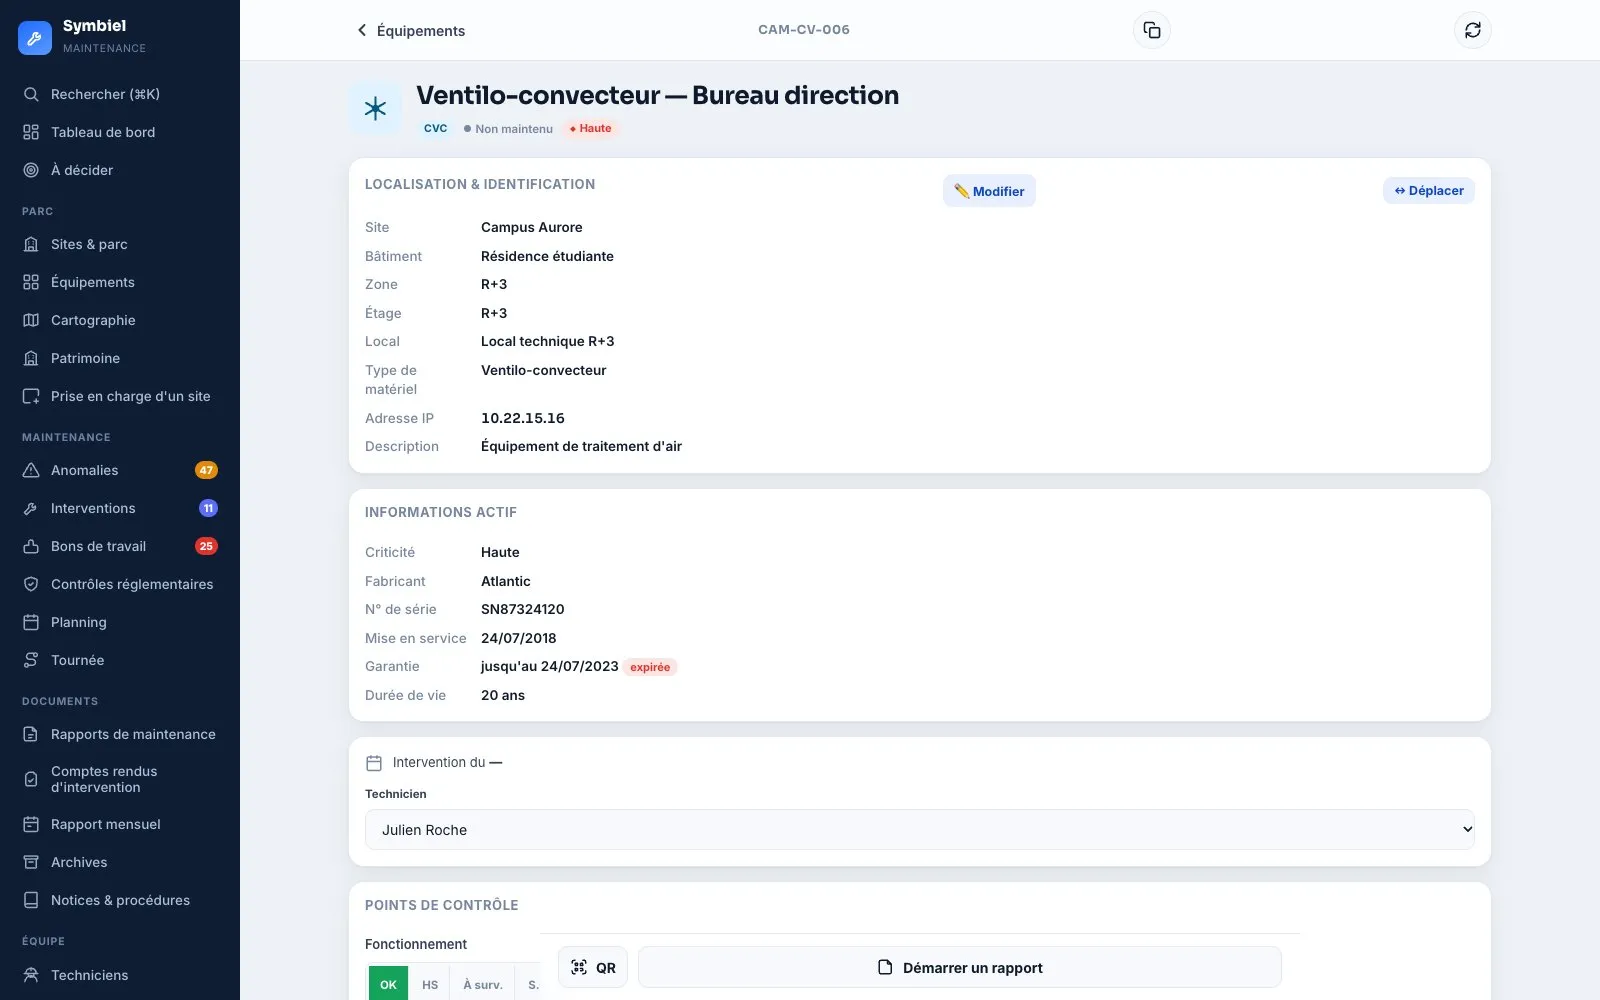Click Déplacer to move the equipment
Image resolution: width=1600 pixels, height=1000 pixels.
(x=1429, y=191)
